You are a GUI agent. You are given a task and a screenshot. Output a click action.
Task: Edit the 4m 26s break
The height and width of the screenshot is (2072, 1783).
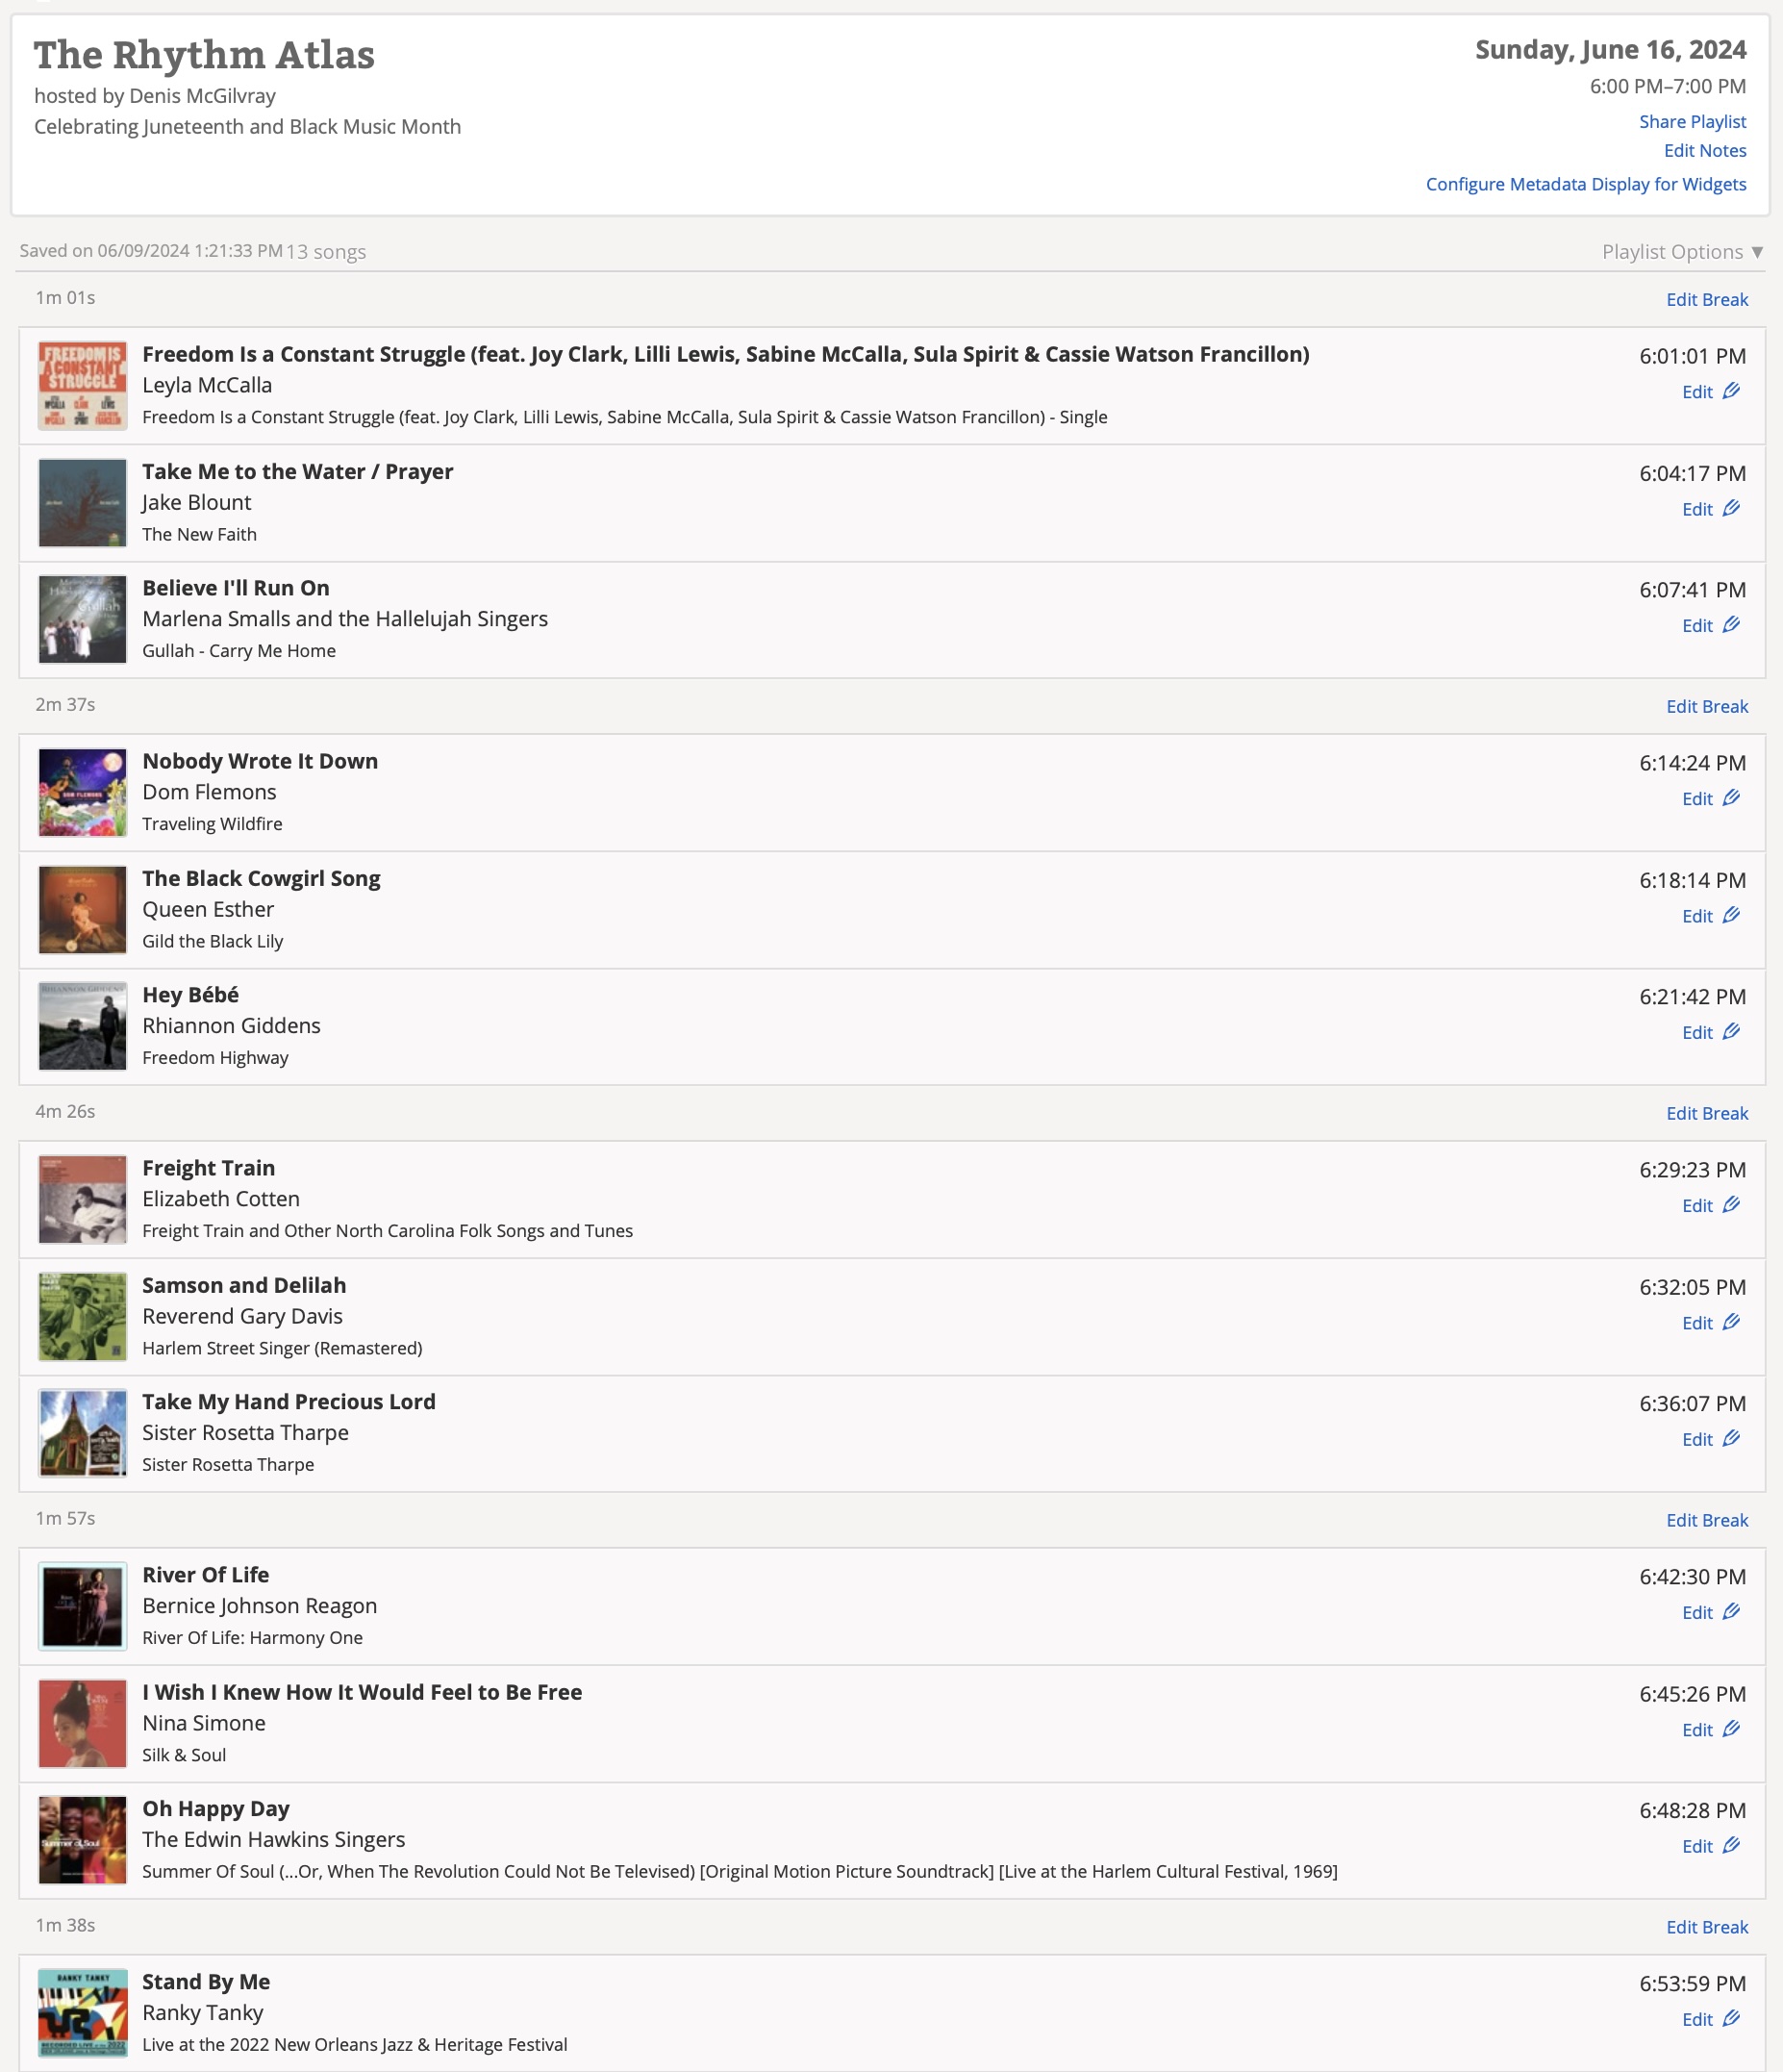(1706, 1113)
